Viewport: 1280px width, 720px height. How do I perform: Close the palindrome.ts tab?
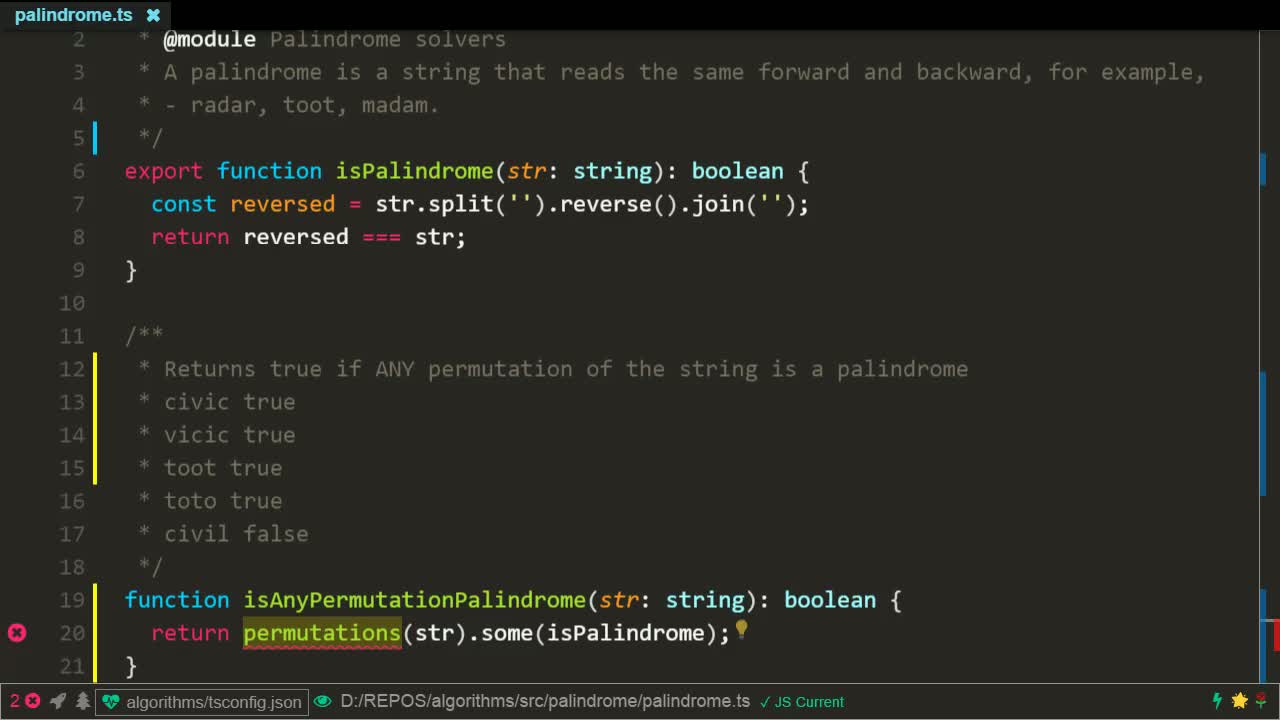(152, 14)
